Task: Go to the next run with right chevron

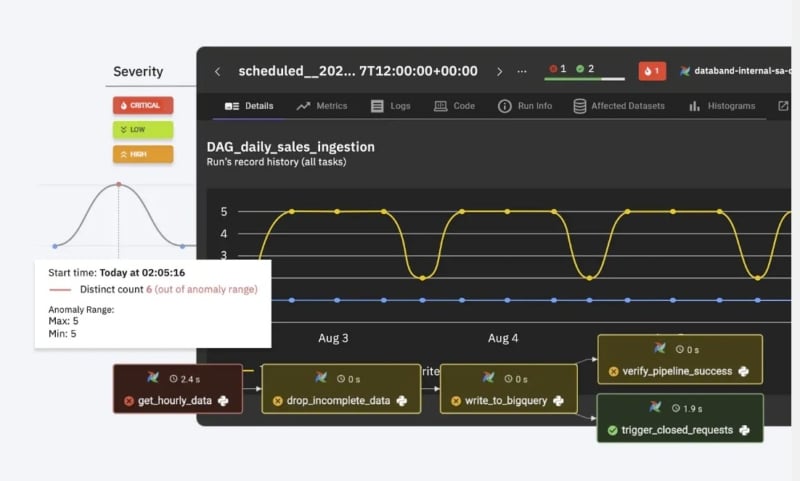Action: coord(500,71)
